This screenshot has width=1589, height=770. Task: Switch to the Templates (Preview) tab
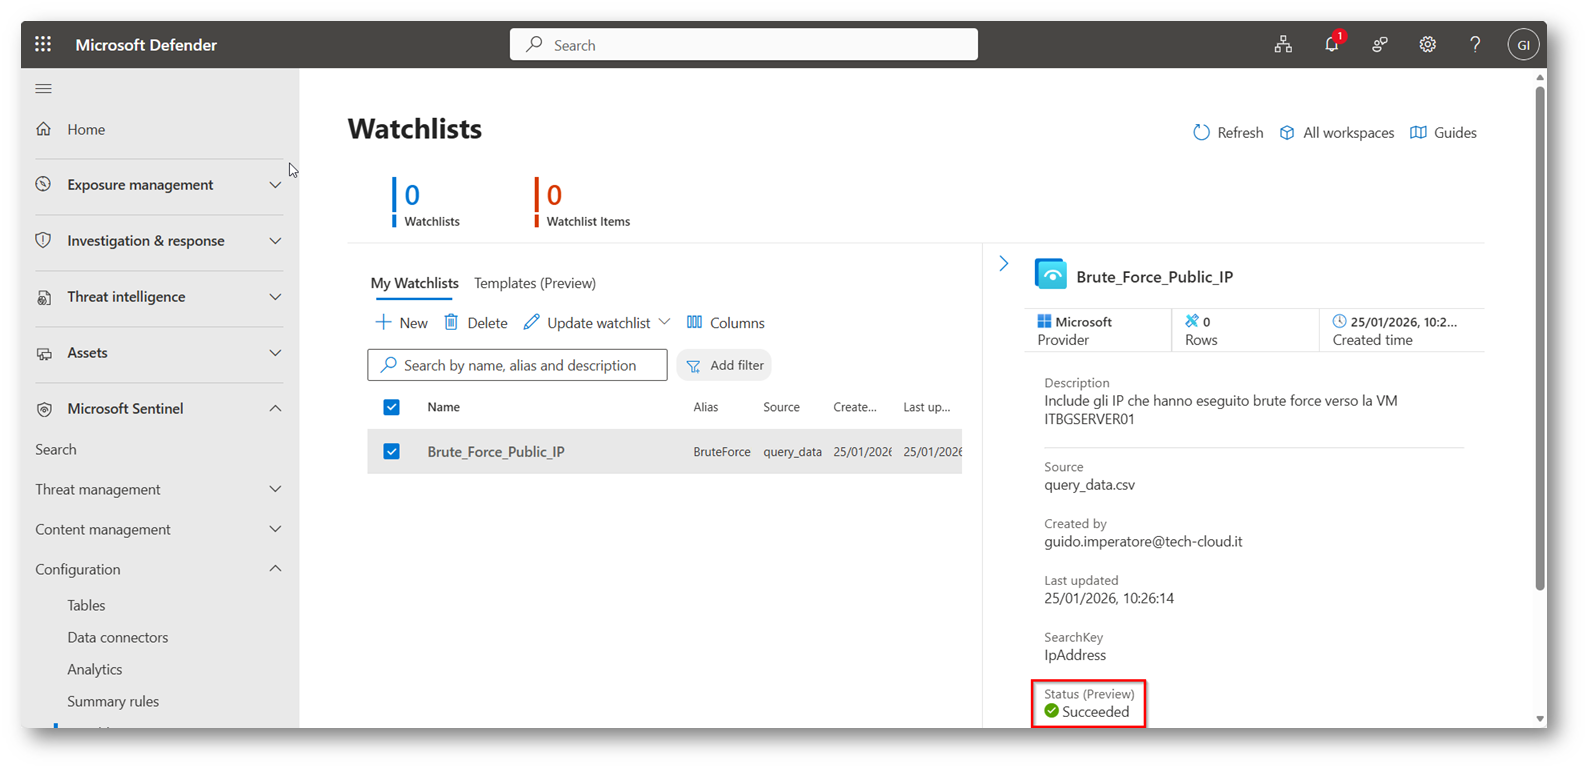[535, 283]
